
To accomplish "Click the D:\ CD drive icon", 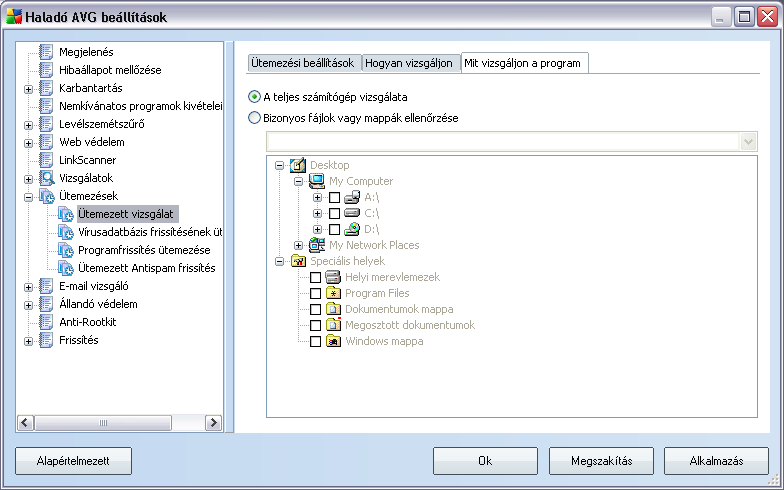I will pyautogui.click(x=352, y=229).
